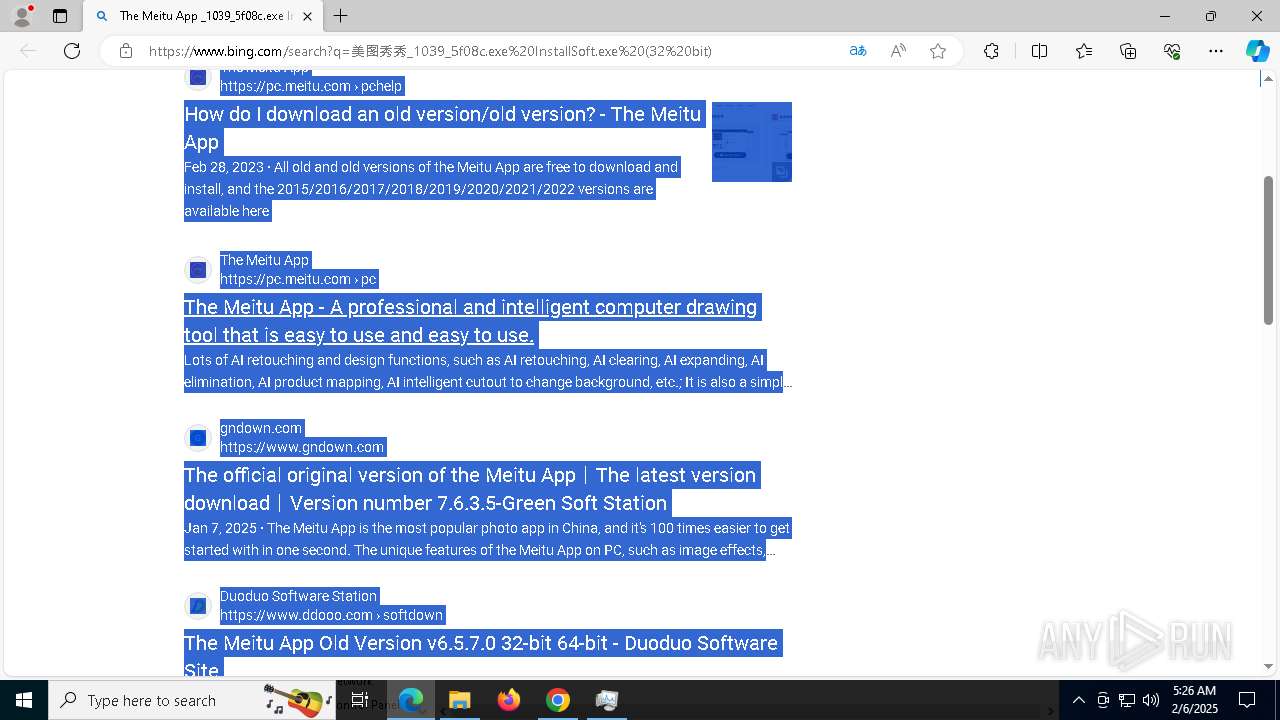1280x720 pixels.
Task: Launch Google Chrome from taskbar
Action: (558, 700)
